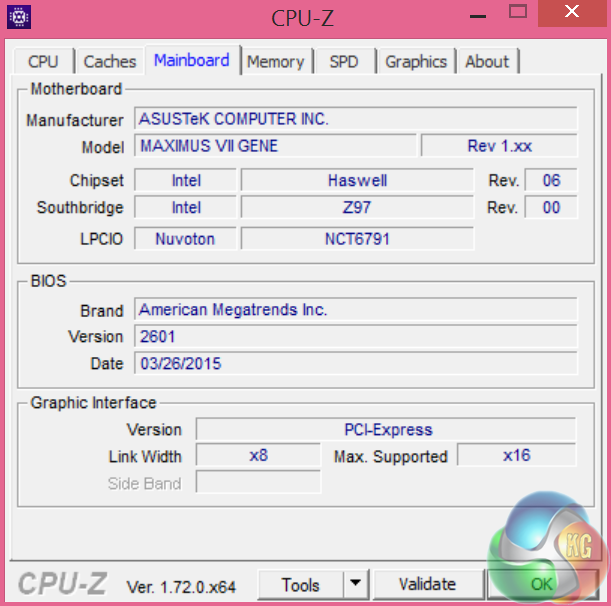Click the Nuvoton LPCIO field
Screen dimensions: 611x606
click(x=185, y=239)
